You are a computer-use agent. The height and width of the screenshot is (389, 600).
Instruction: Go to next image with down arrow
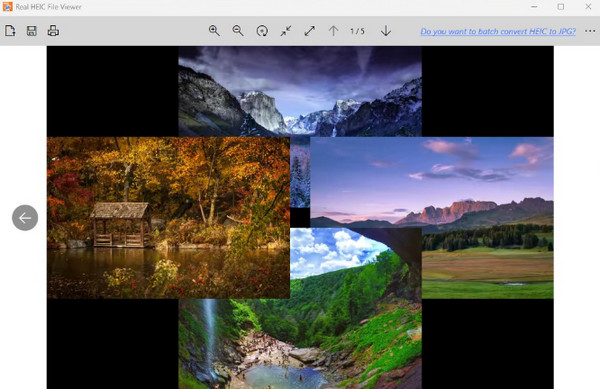[x=386, y=31]
